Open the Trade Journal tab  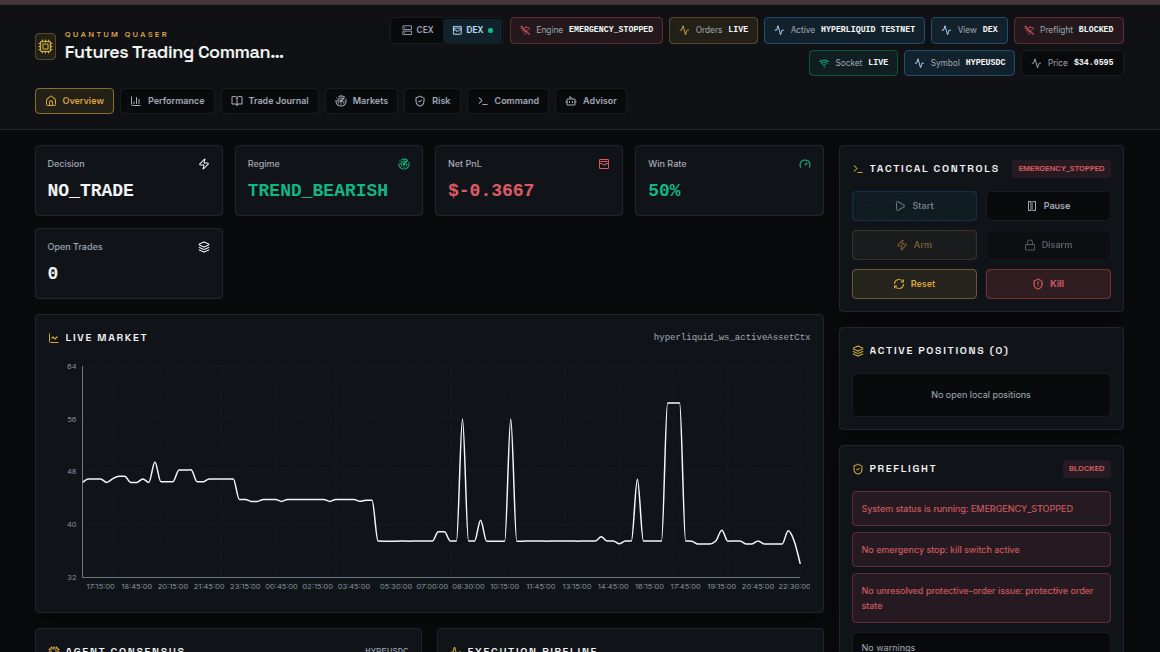coord(269,101)
